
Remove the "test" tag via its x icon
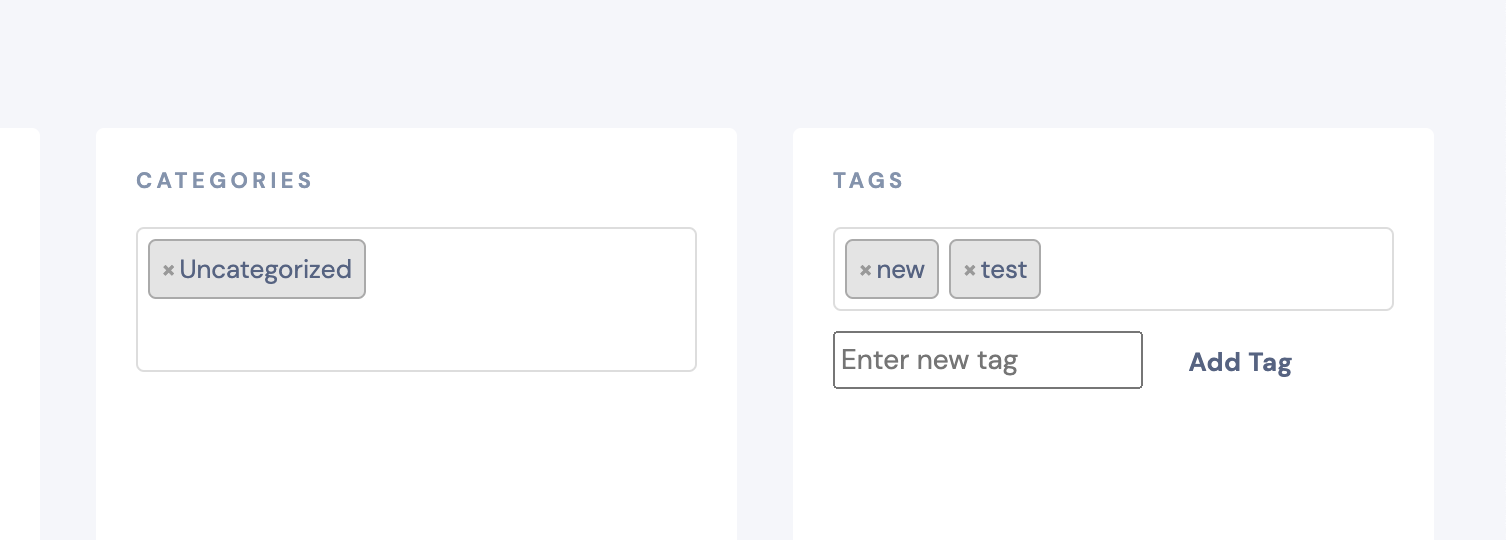click(x=969, y=270)
